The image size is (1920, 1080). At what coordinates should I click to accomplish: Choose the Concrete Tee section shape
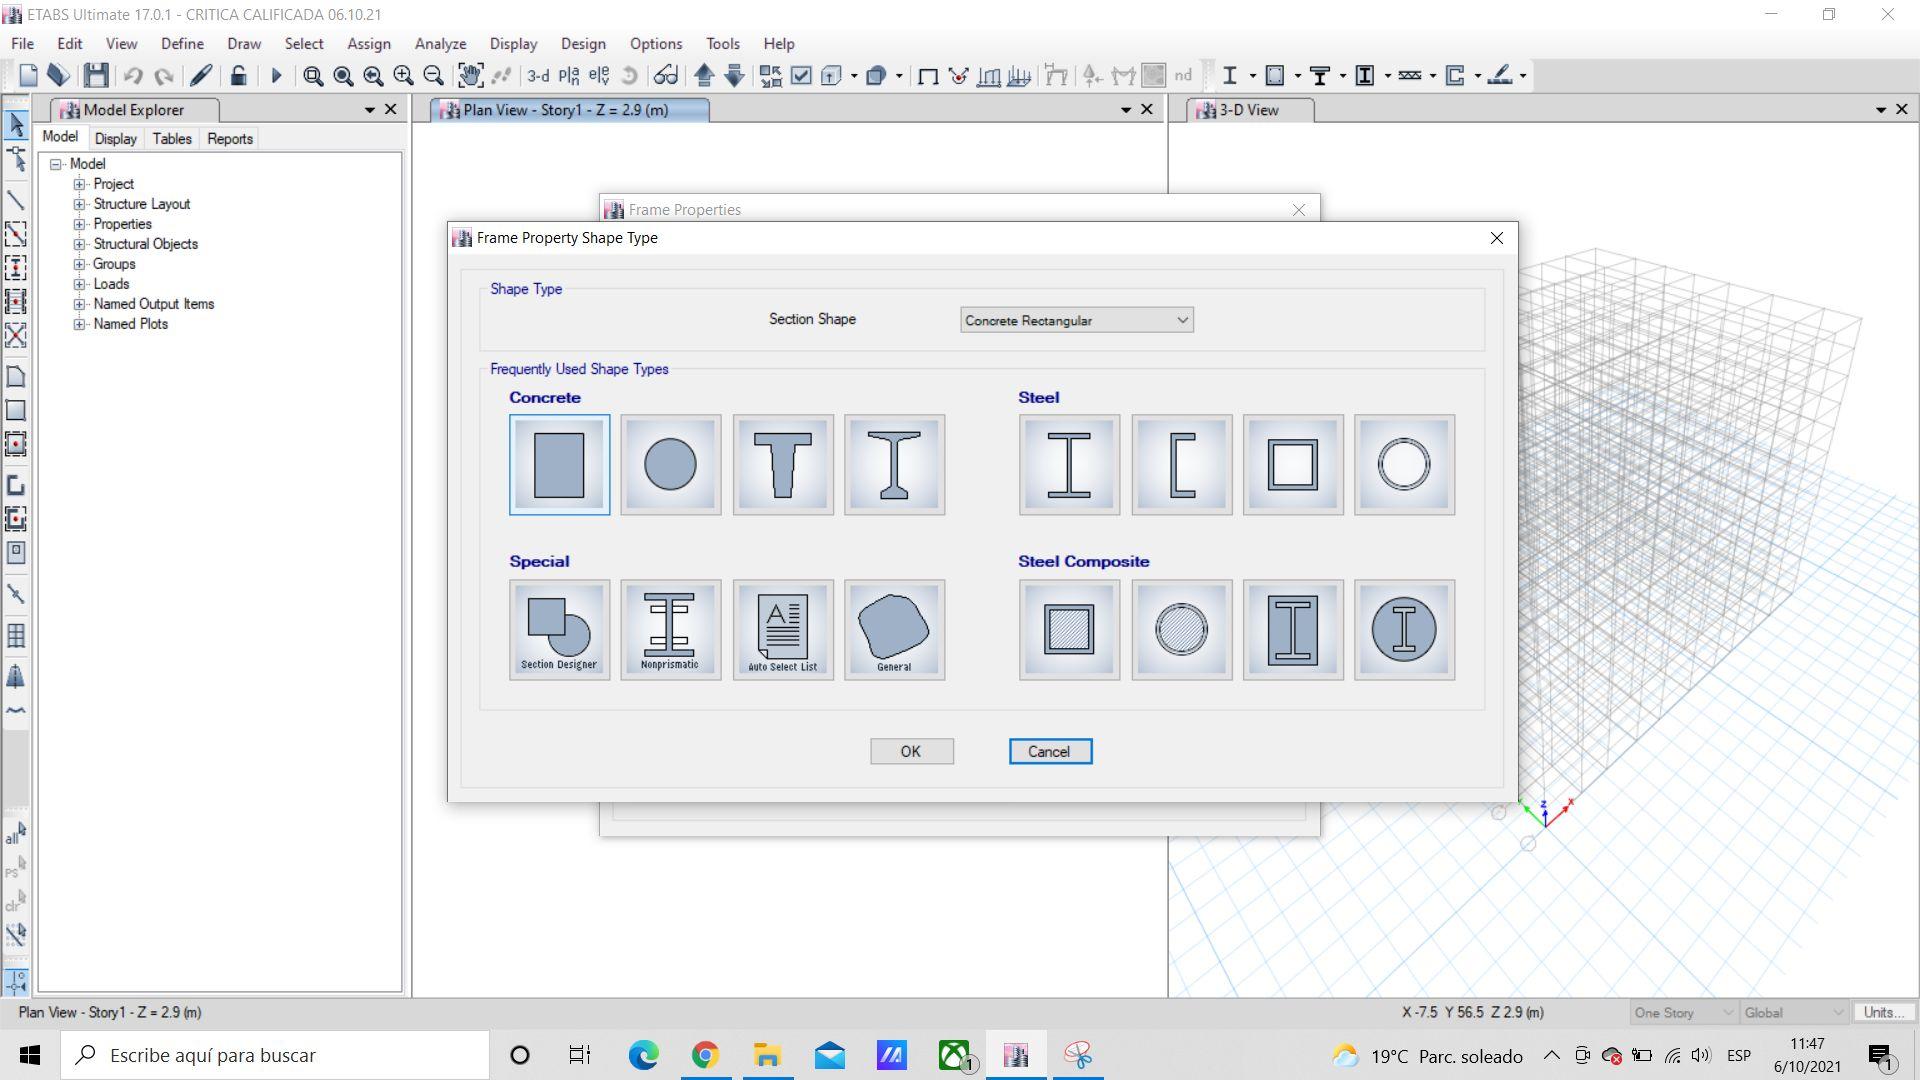point(782,465)
